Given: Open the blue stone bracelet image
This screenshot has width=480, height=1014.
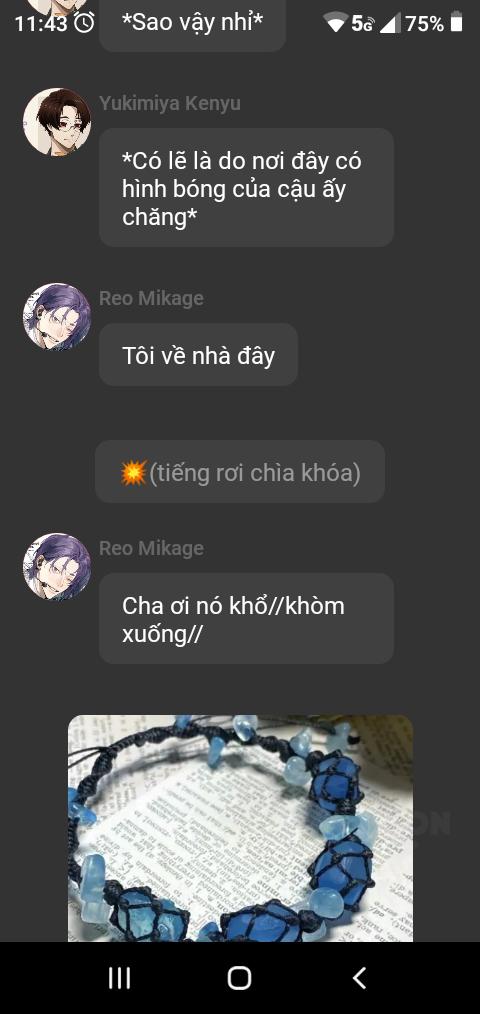Looking at the screenshot, I should pyautogui.click(x=240, y=828).
